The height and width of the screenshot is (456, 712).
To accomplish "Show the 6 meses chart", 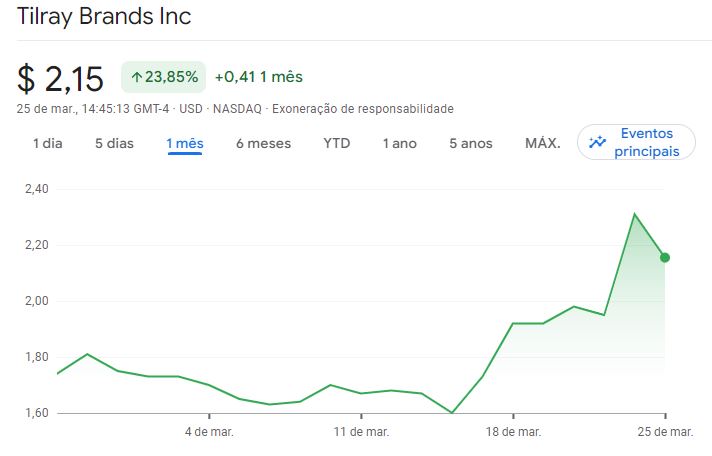I will point(263,143).
